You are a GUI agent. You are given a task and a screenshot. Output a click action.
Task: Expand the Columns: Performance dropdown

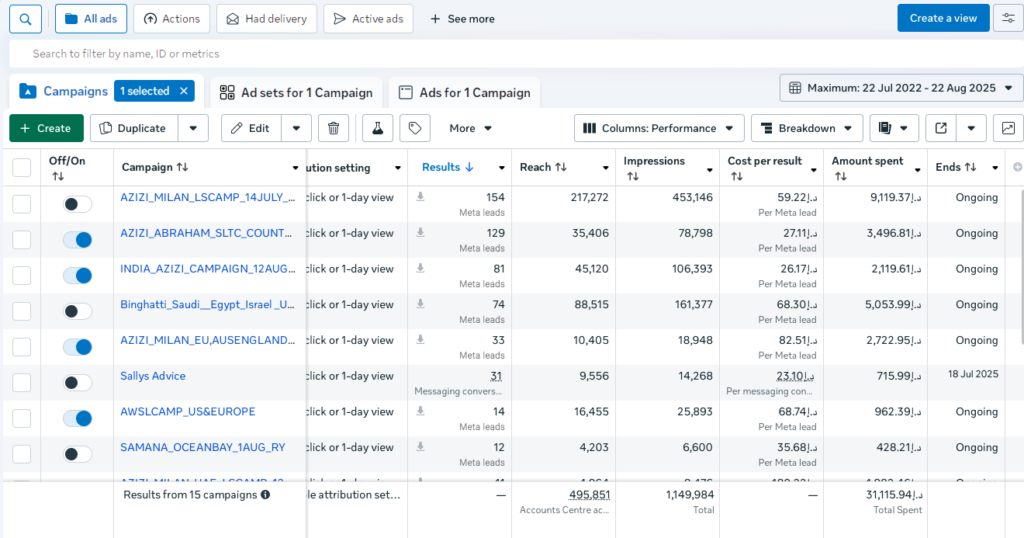click(x=659, y=128)
